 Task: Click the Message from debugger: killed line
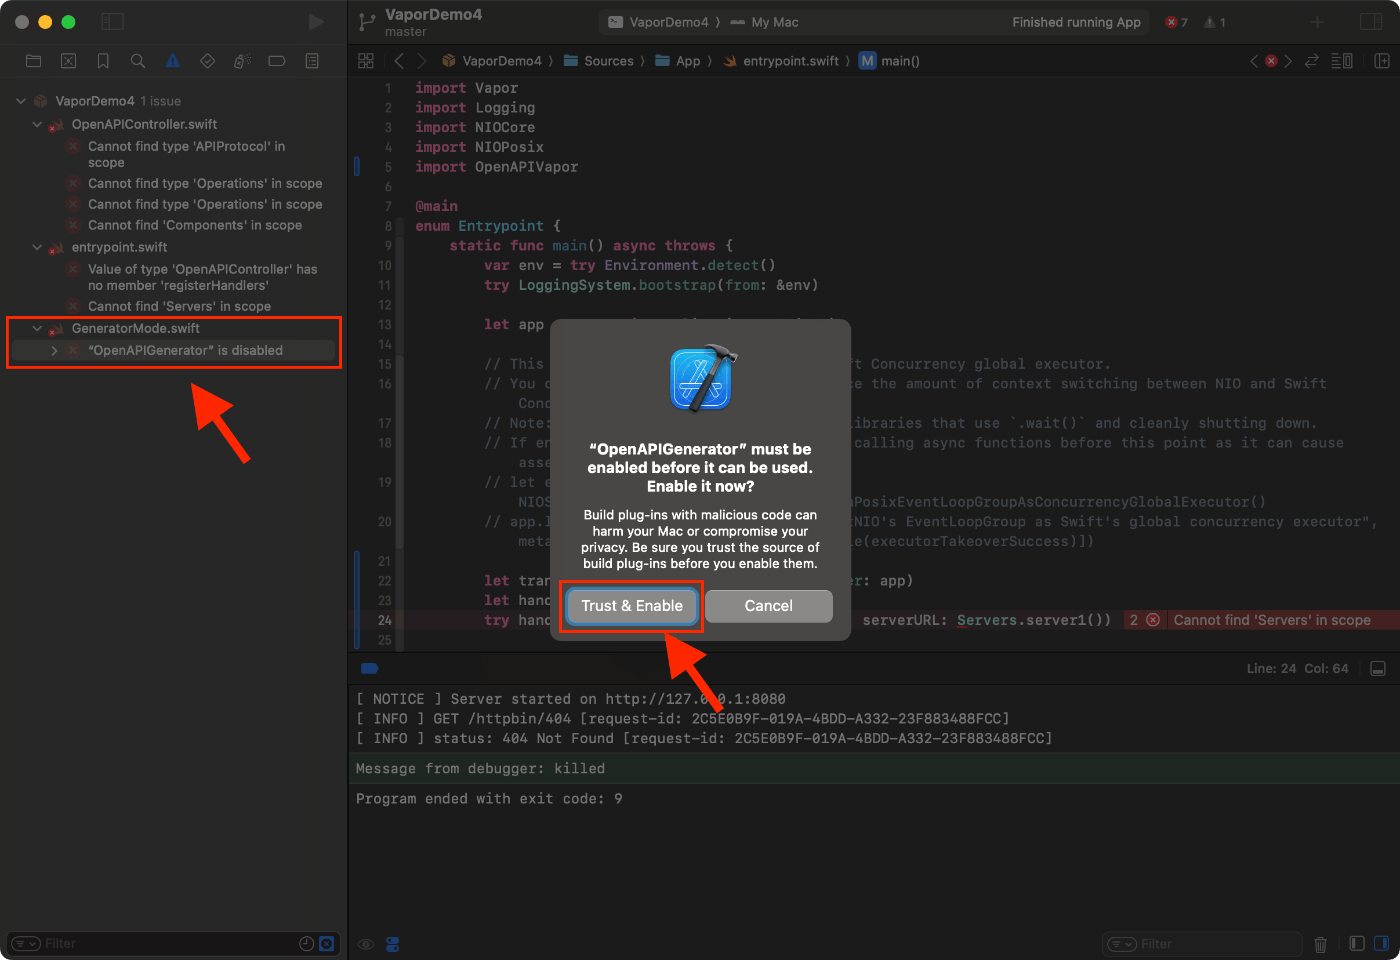[x=480, y=769]
